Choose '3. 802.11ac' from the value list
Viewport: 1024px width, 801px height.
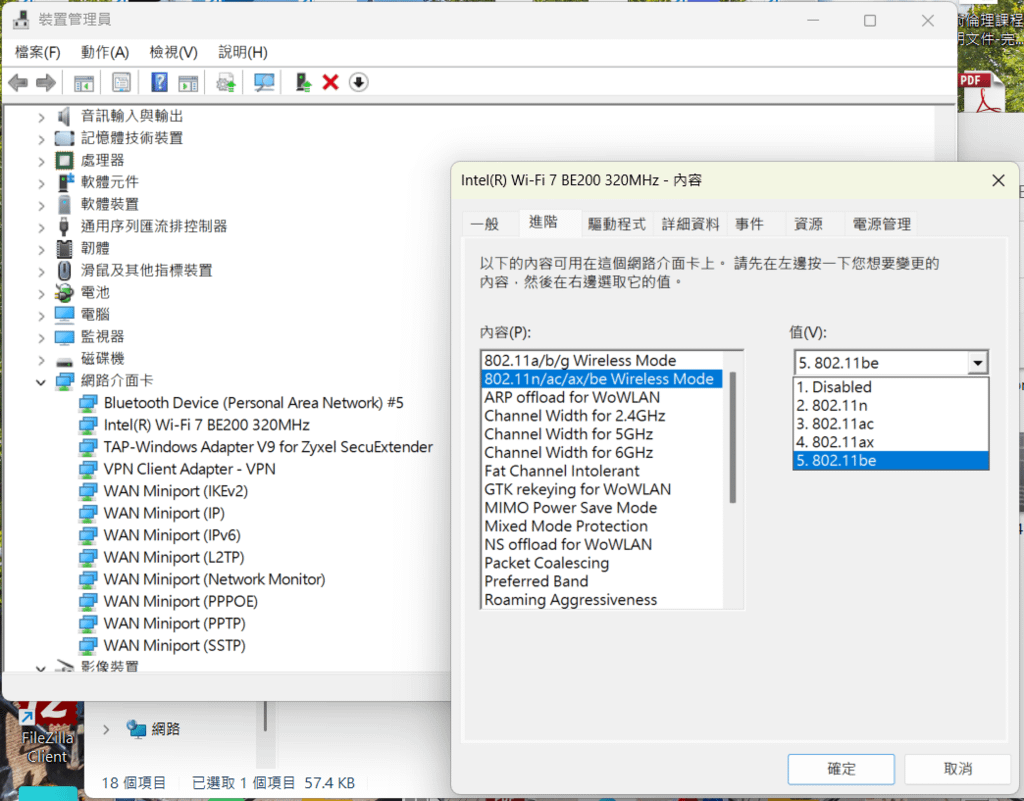[x=891, y=424]
